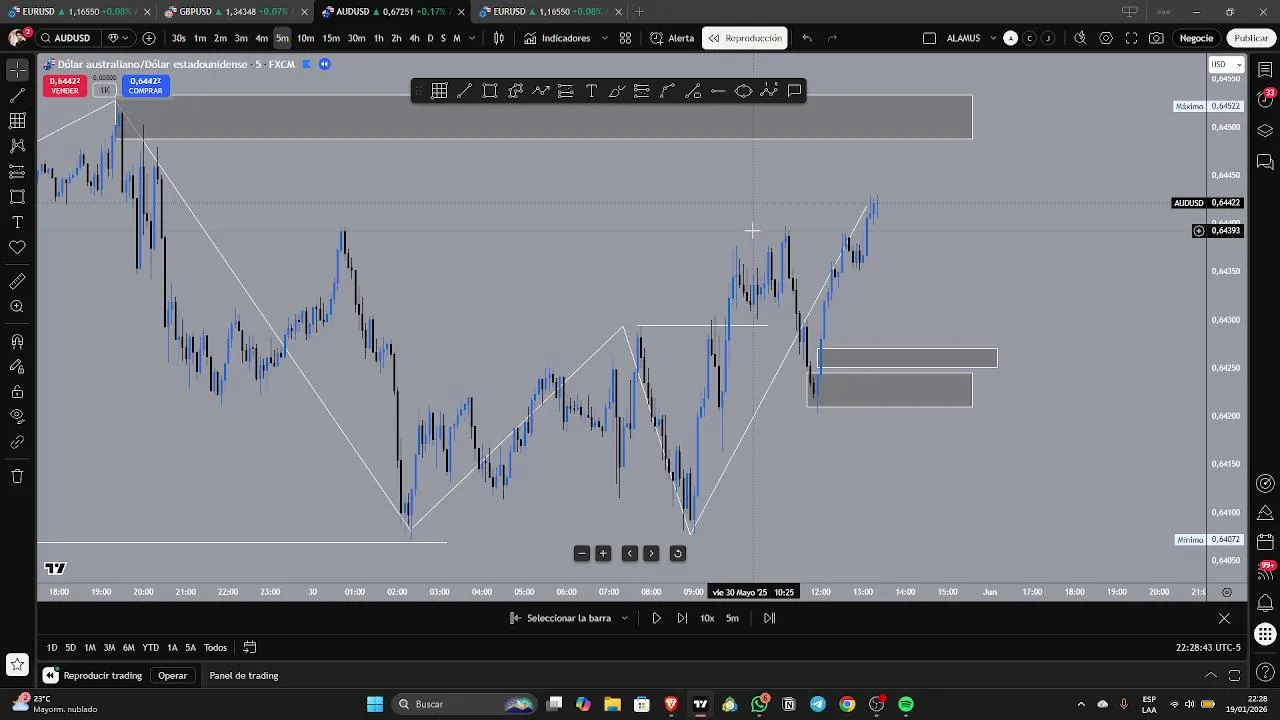1280x720 pixels.
Task: Click the trash icon to remove drawings
Action: point(17,476)
